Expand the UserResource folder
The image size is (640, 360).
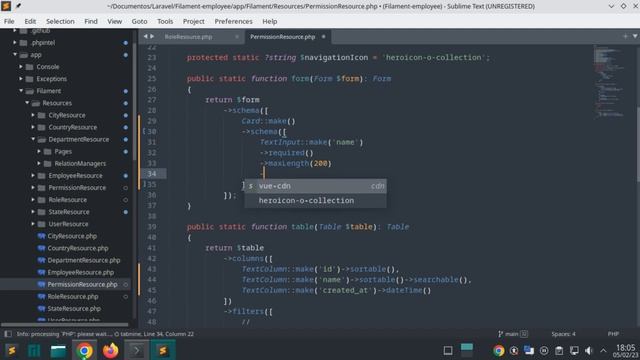[x=33, y=224]
